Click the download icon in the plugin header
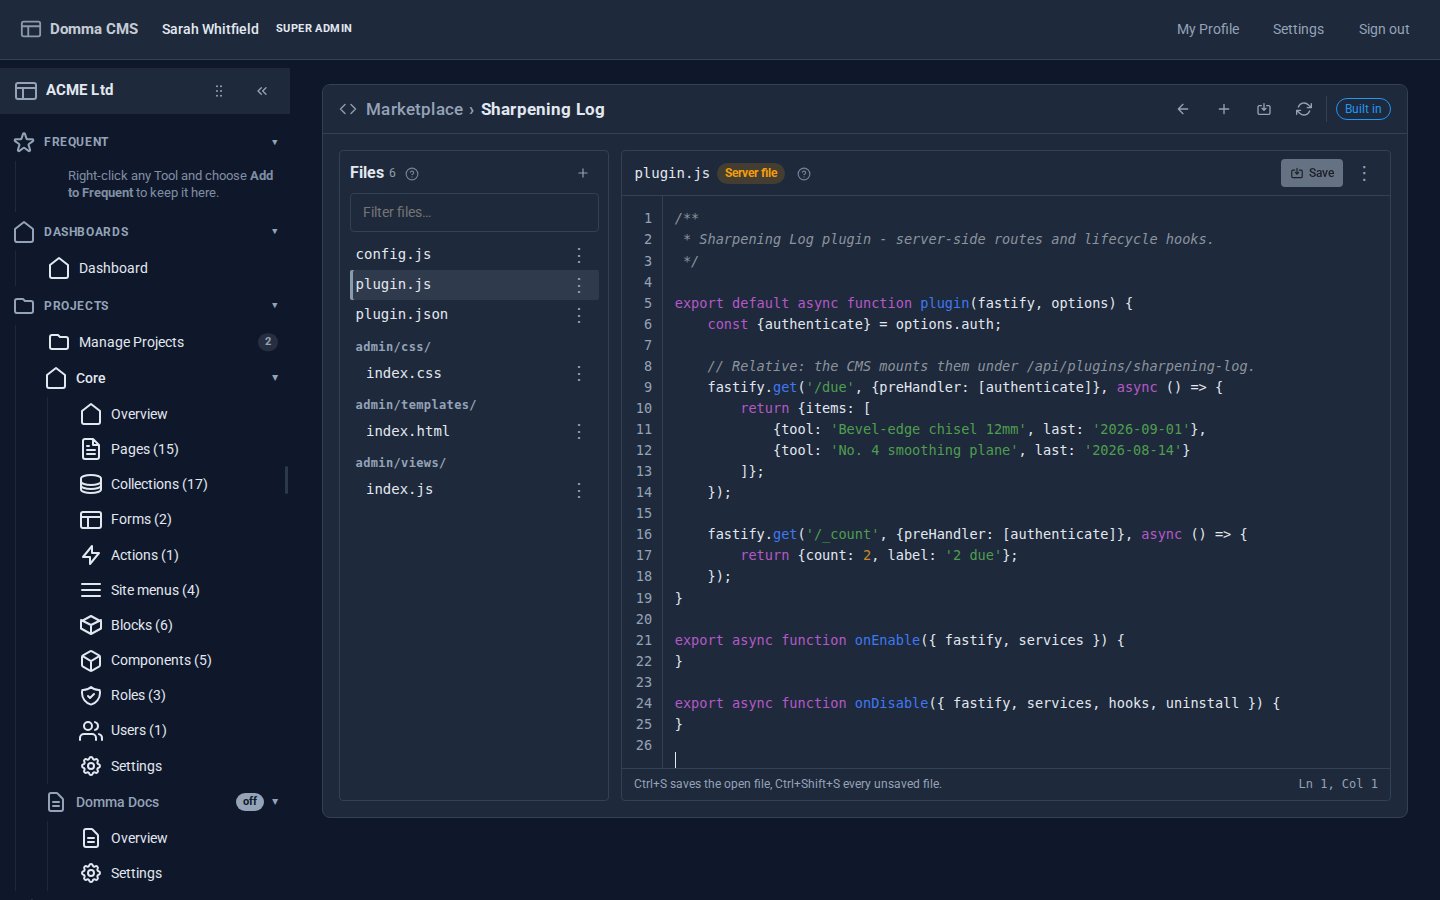 coord(1264,109)
